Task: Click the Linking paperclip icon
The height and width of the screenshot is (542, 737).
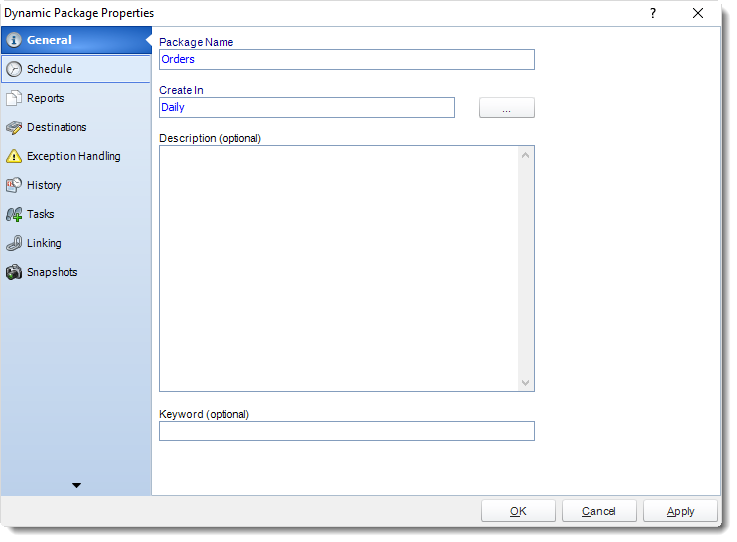Action: 14,244
